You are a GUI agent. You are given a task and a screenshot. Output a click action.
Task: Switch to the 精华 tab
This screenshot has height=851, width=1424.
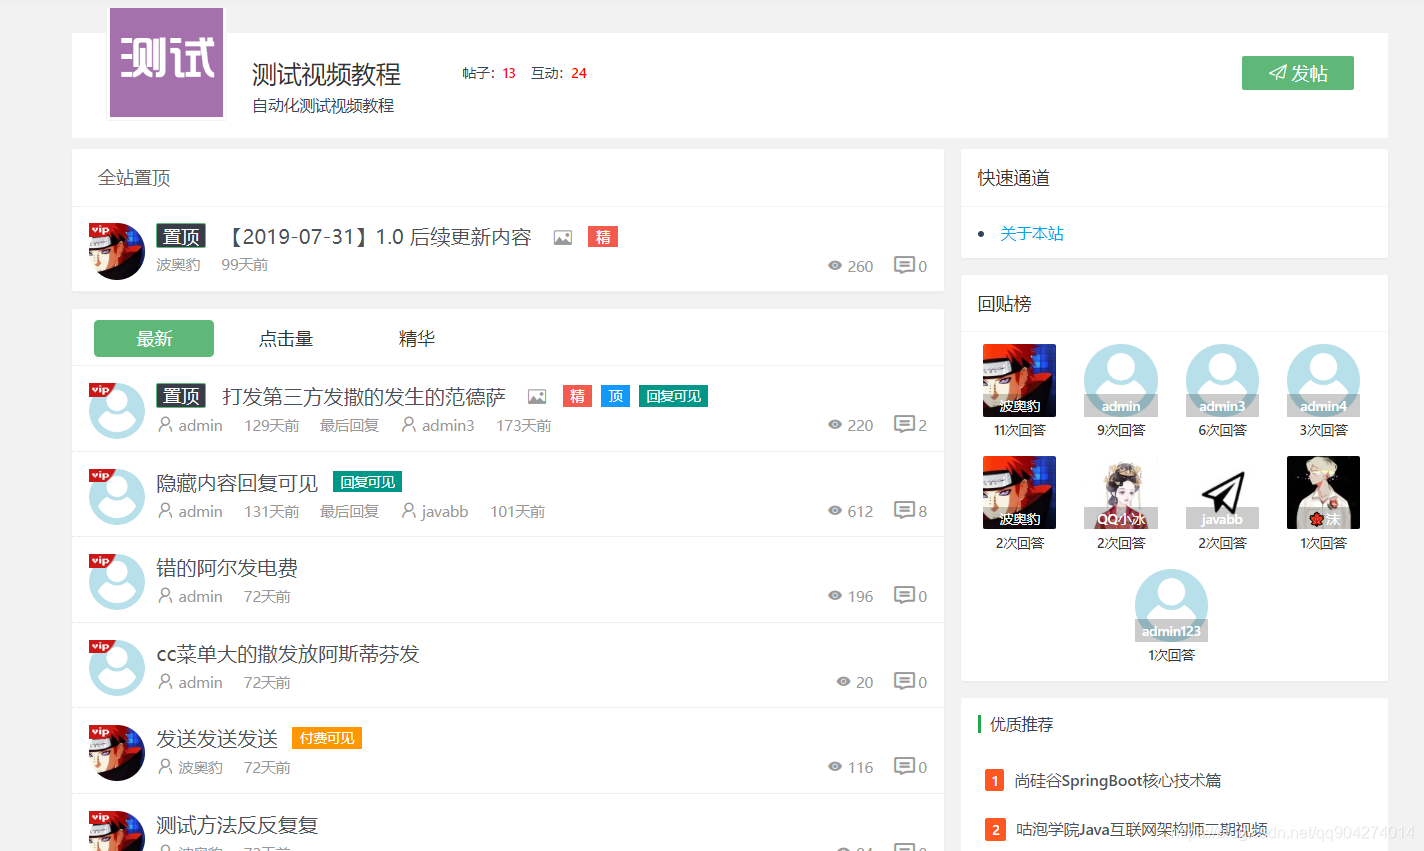[417, 338]
